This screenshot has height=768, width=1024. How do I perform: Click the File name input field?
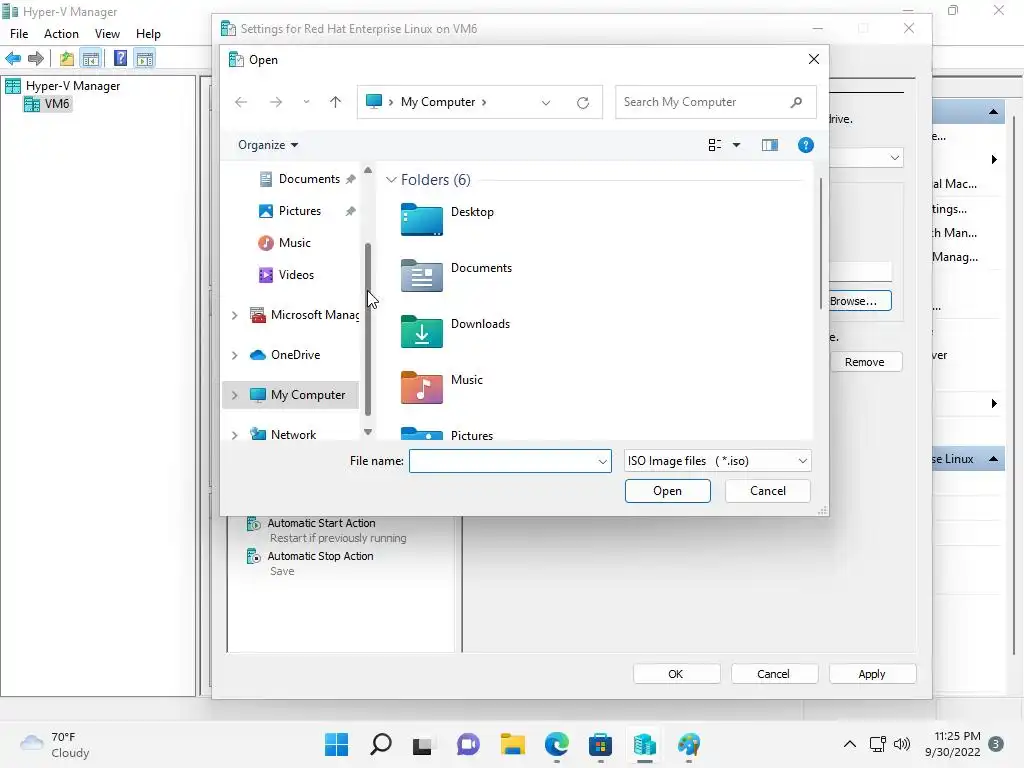(503, 461)
